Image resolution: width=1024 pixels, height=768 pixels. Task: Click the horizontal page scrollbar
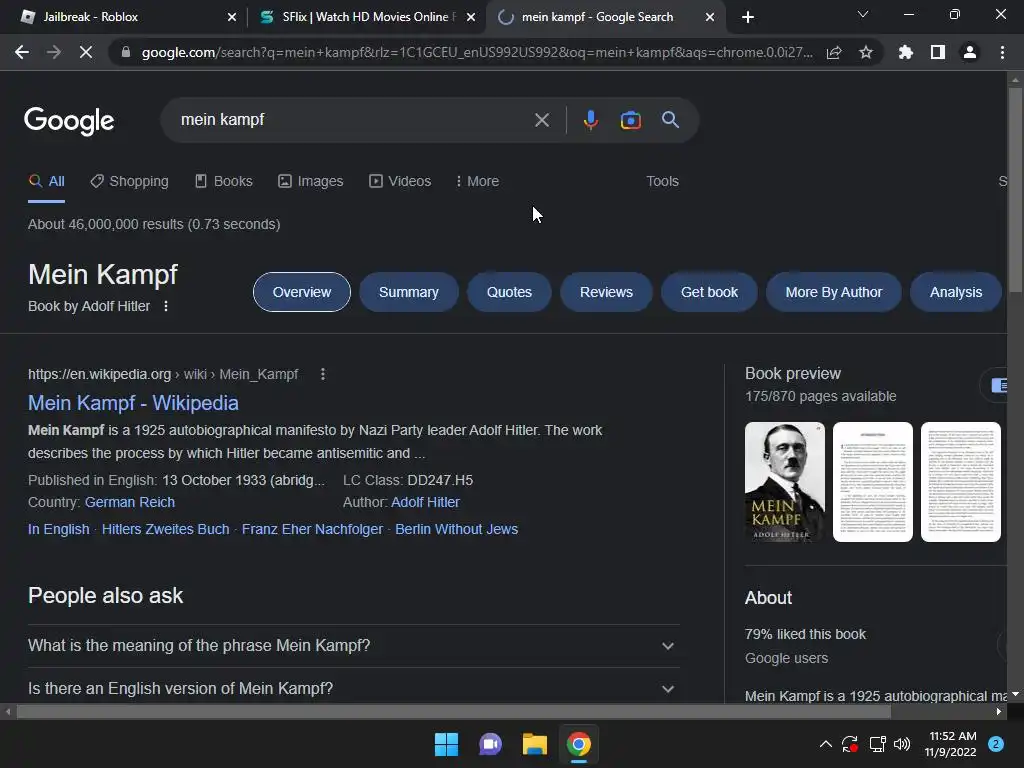[453, 712]
